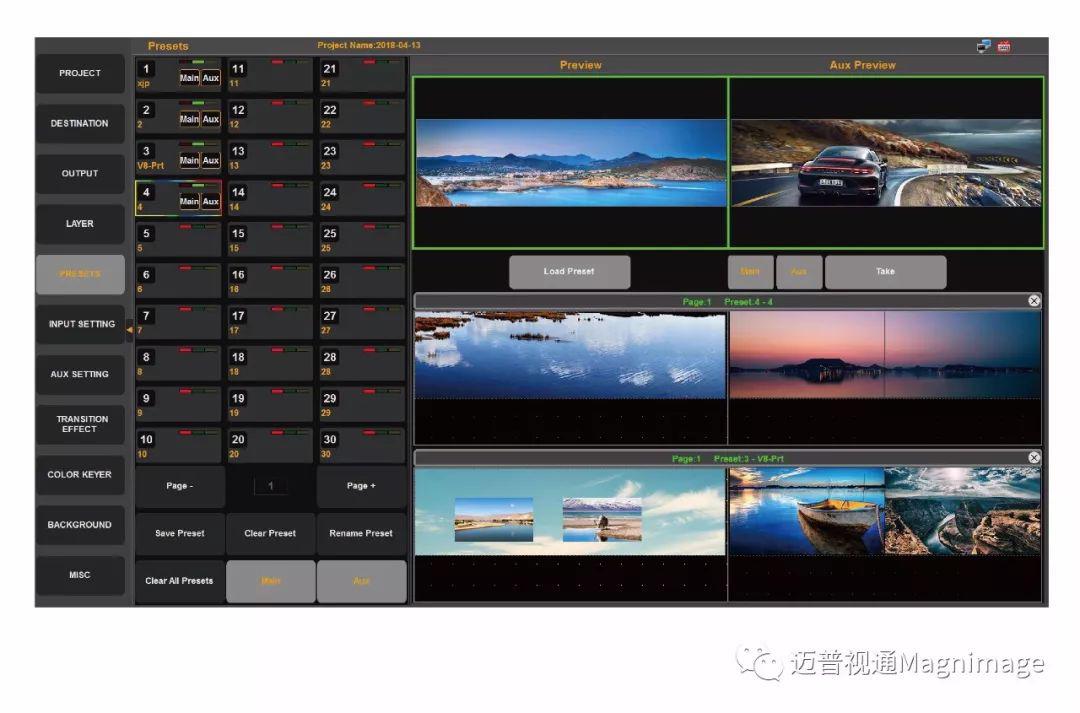
Task: Toggle Aux on preset 4
Action: click(210, 201)
